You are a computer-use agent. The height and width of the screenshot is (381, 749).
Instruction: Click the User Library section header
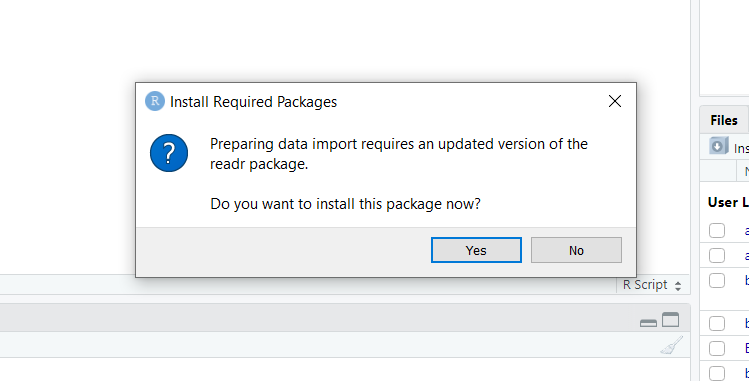[728, 202]
